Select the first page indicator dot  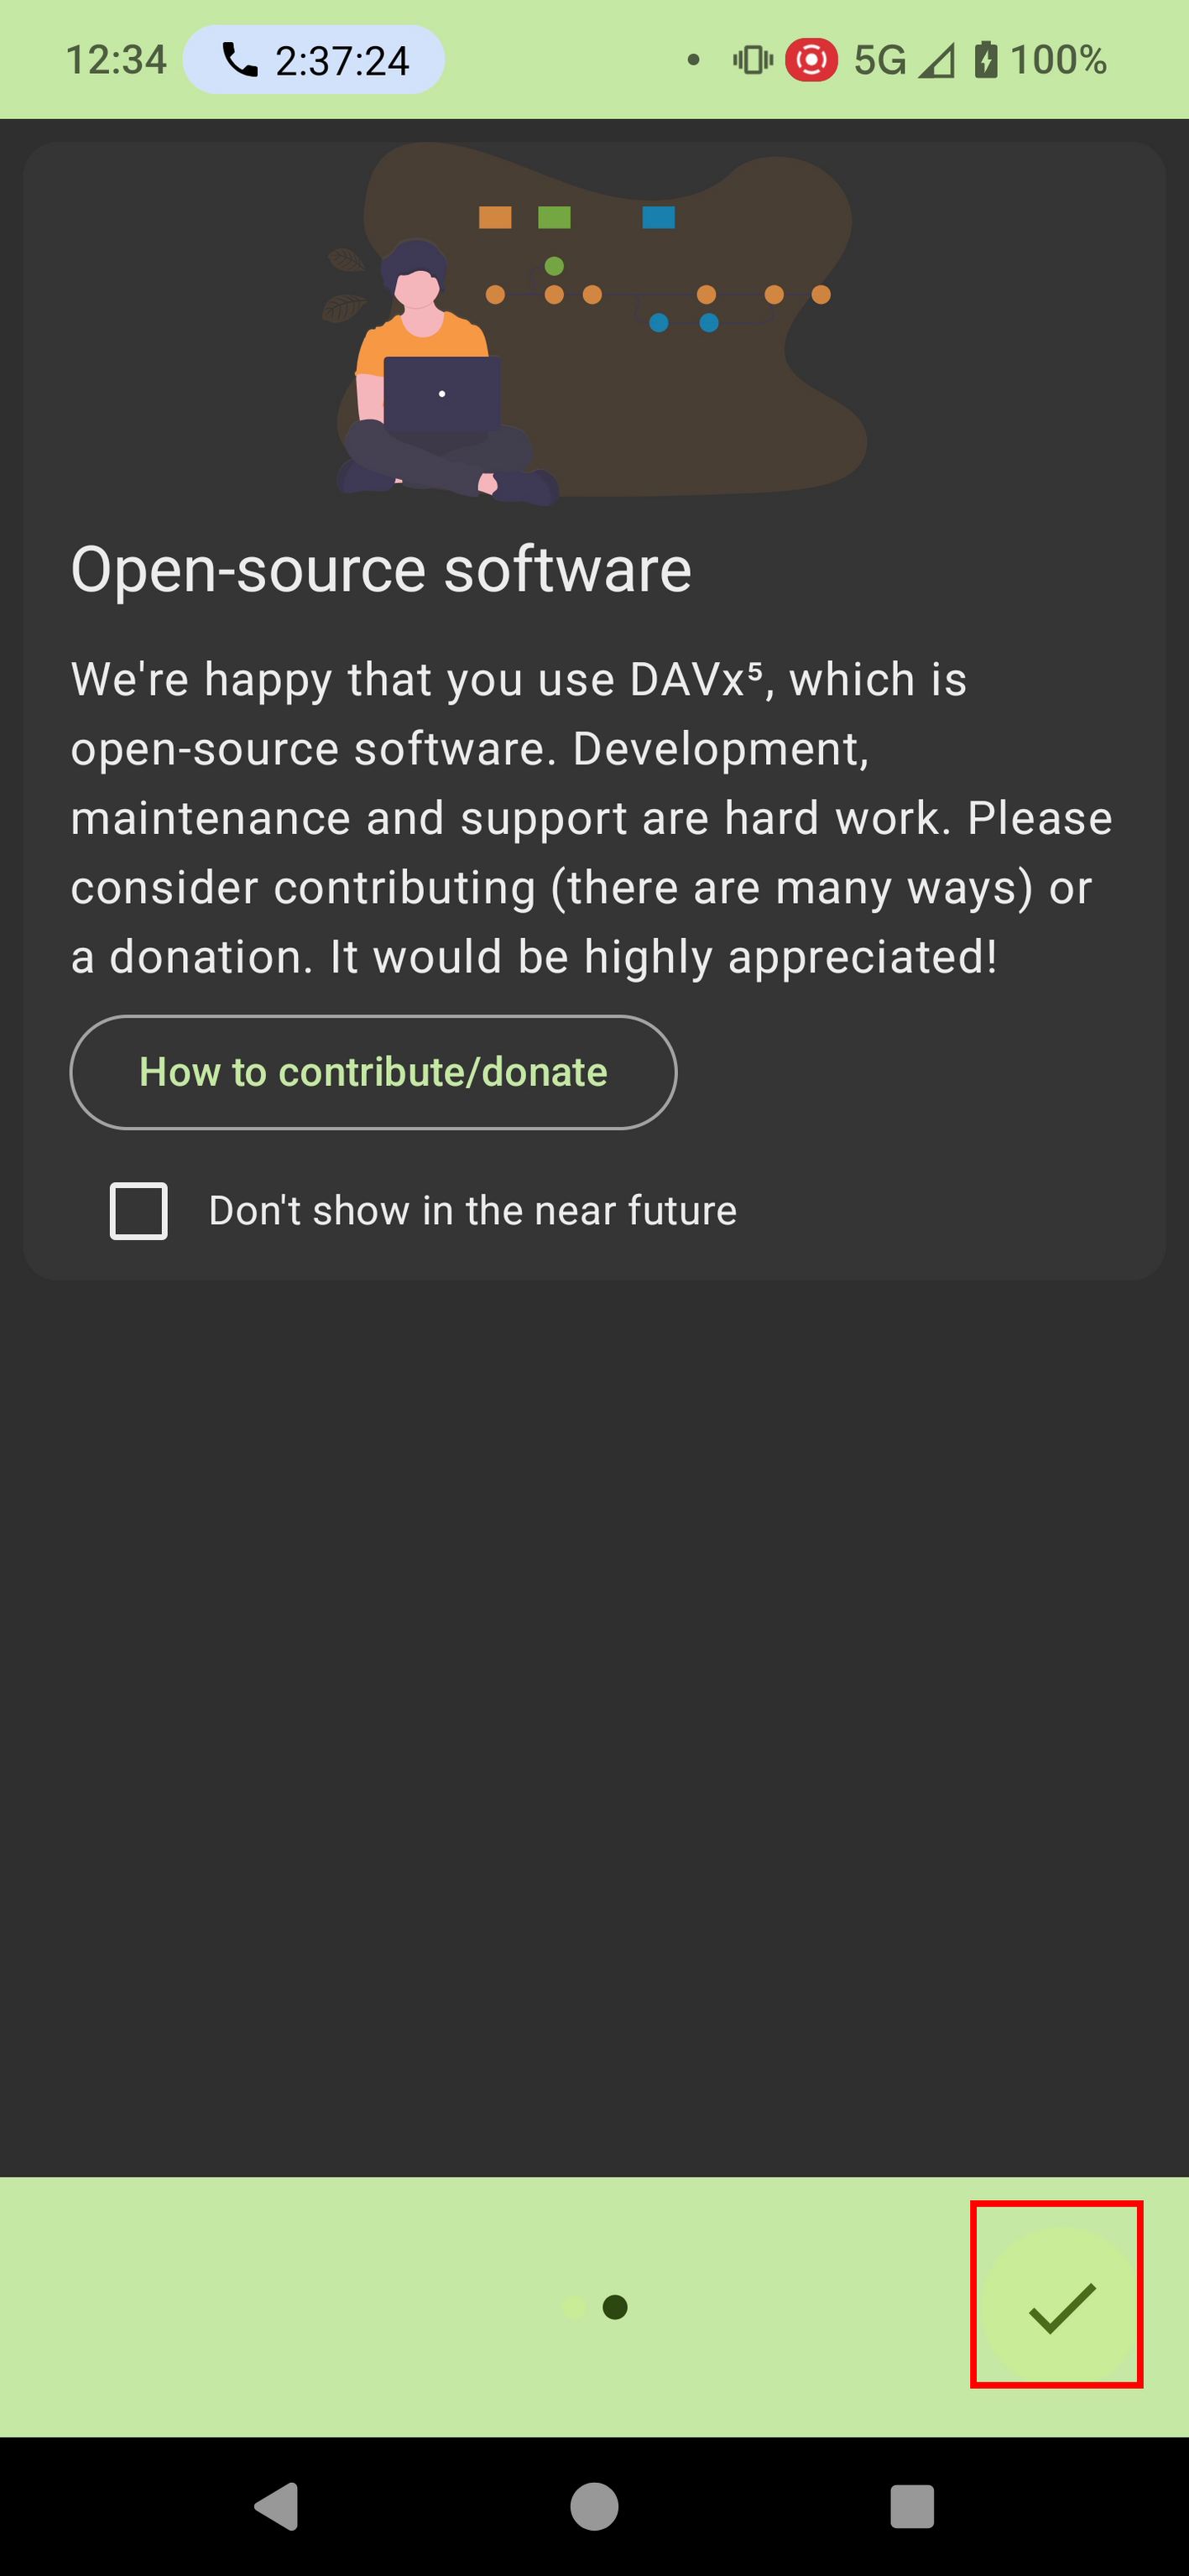click(574, 2307)
